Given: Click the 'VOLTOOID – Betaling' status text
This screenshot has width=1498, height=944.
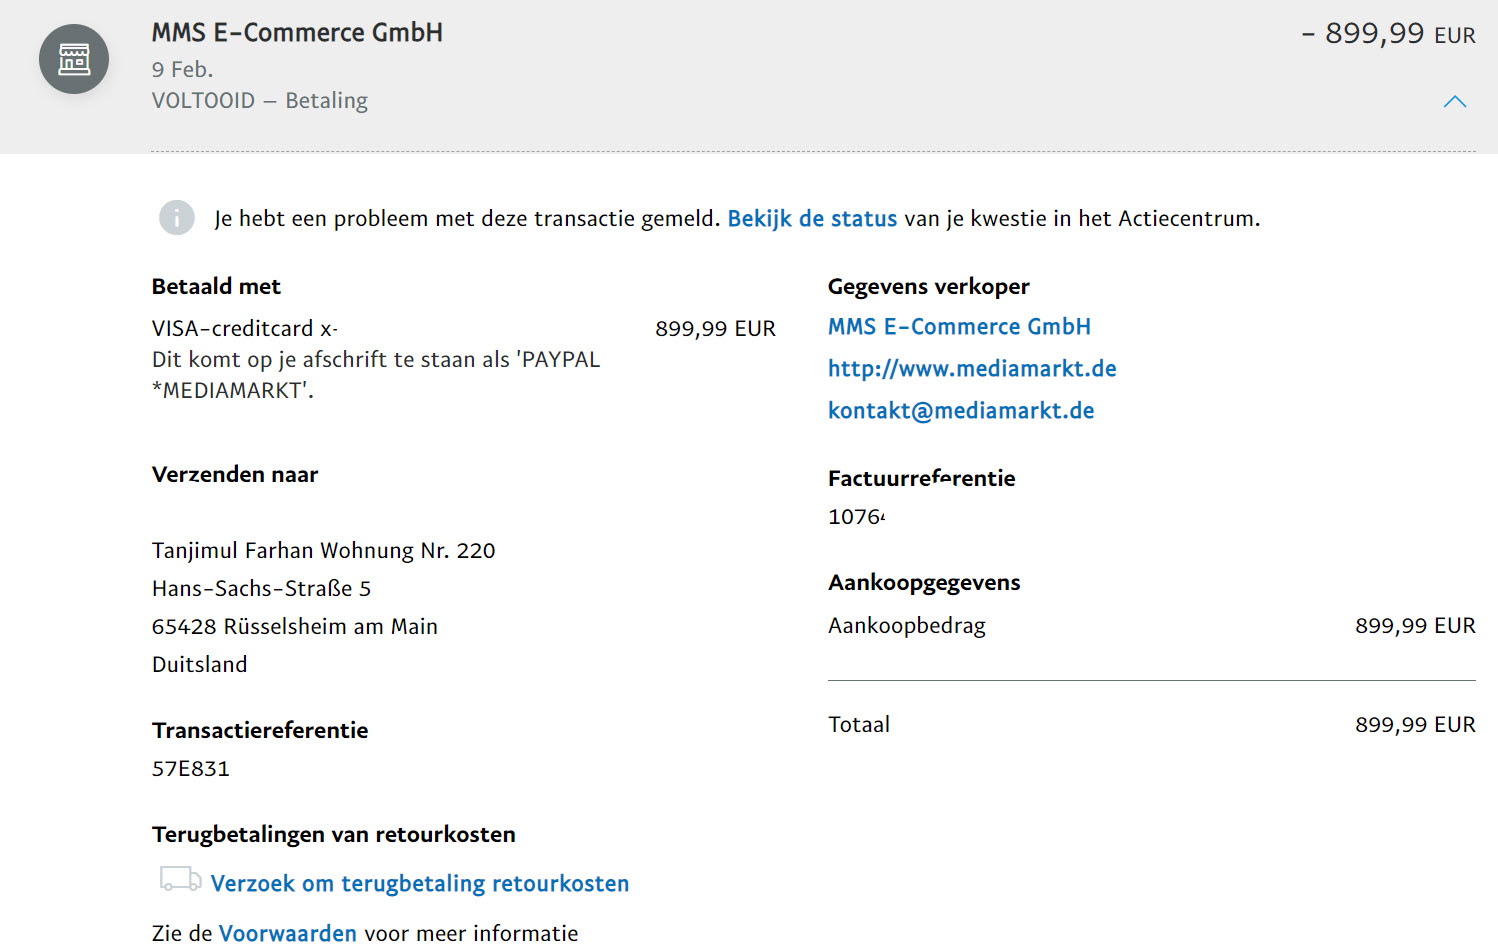Looking at the screenshot, I should tap(260, 101).
